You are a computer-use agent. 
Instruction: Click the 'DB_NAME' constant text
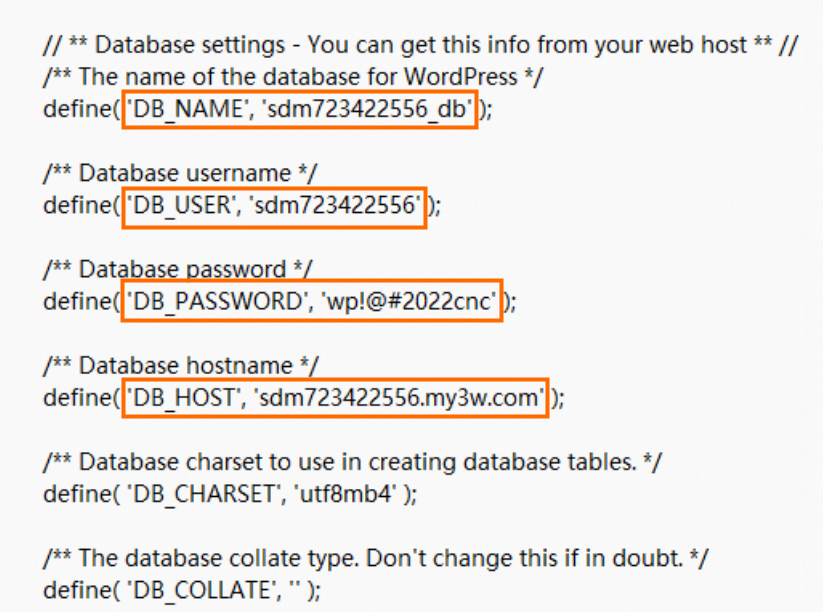click(187, 109)
